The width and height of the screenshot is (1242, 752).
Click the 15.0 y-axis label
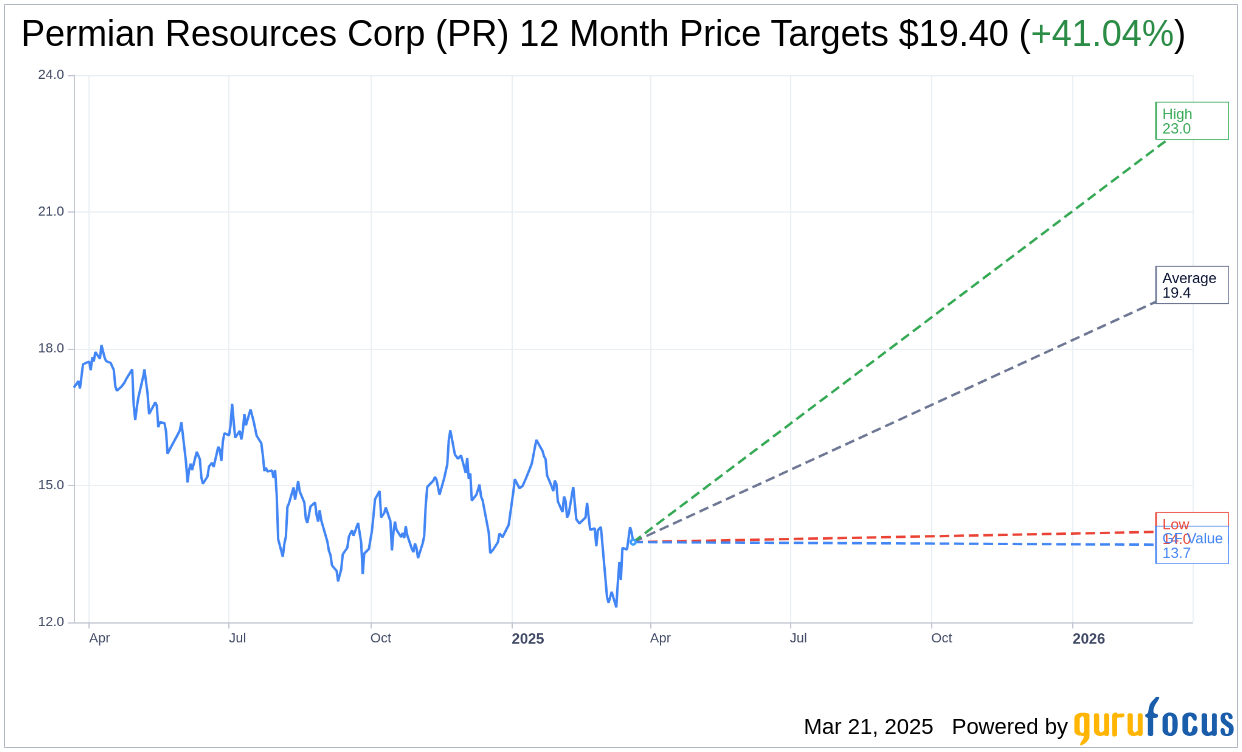click(x=51, y=485)
